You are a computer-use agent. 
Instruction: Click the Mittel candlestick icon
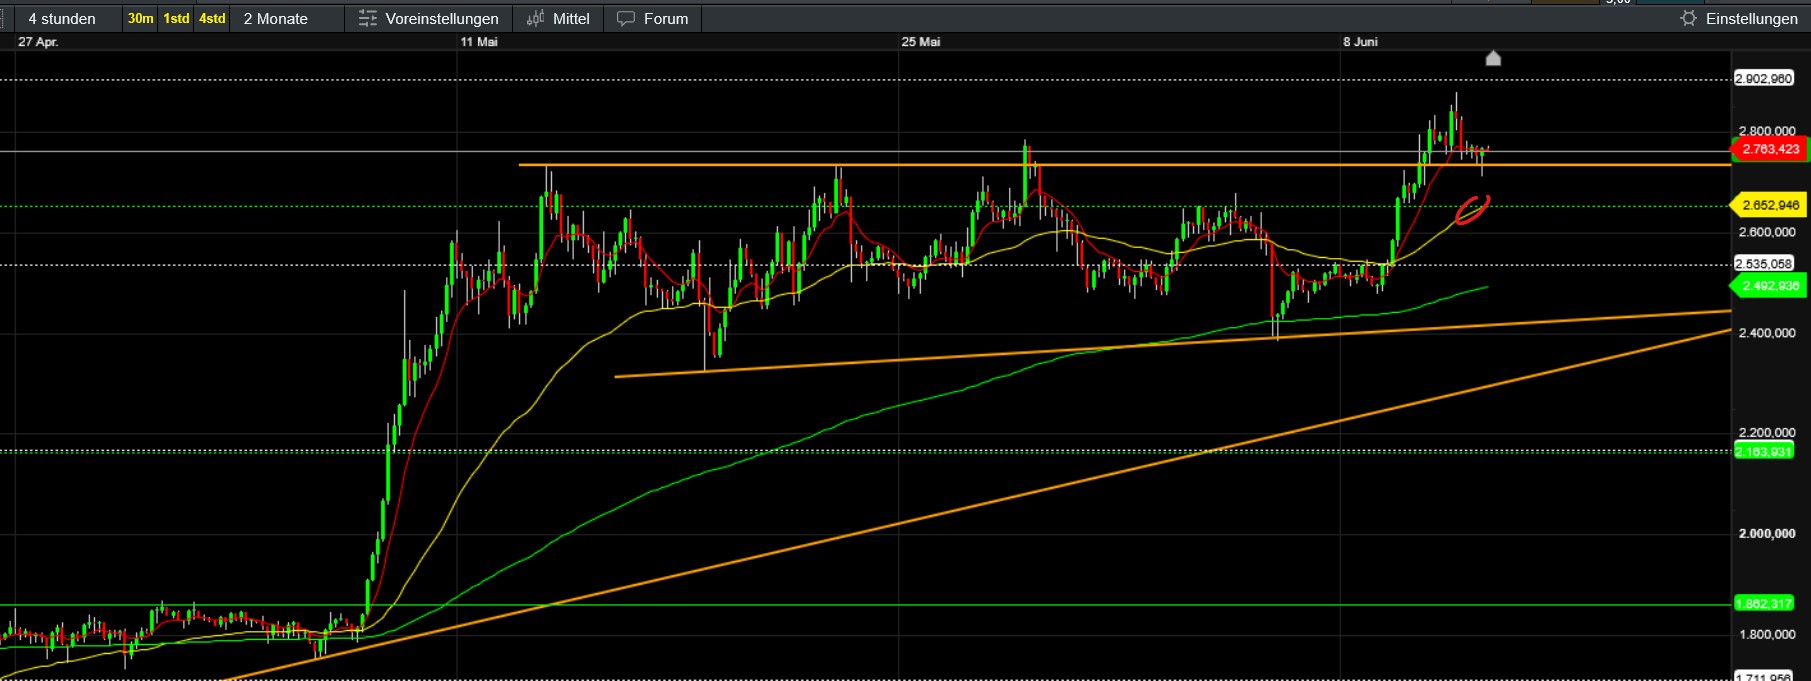click(536, 19)
